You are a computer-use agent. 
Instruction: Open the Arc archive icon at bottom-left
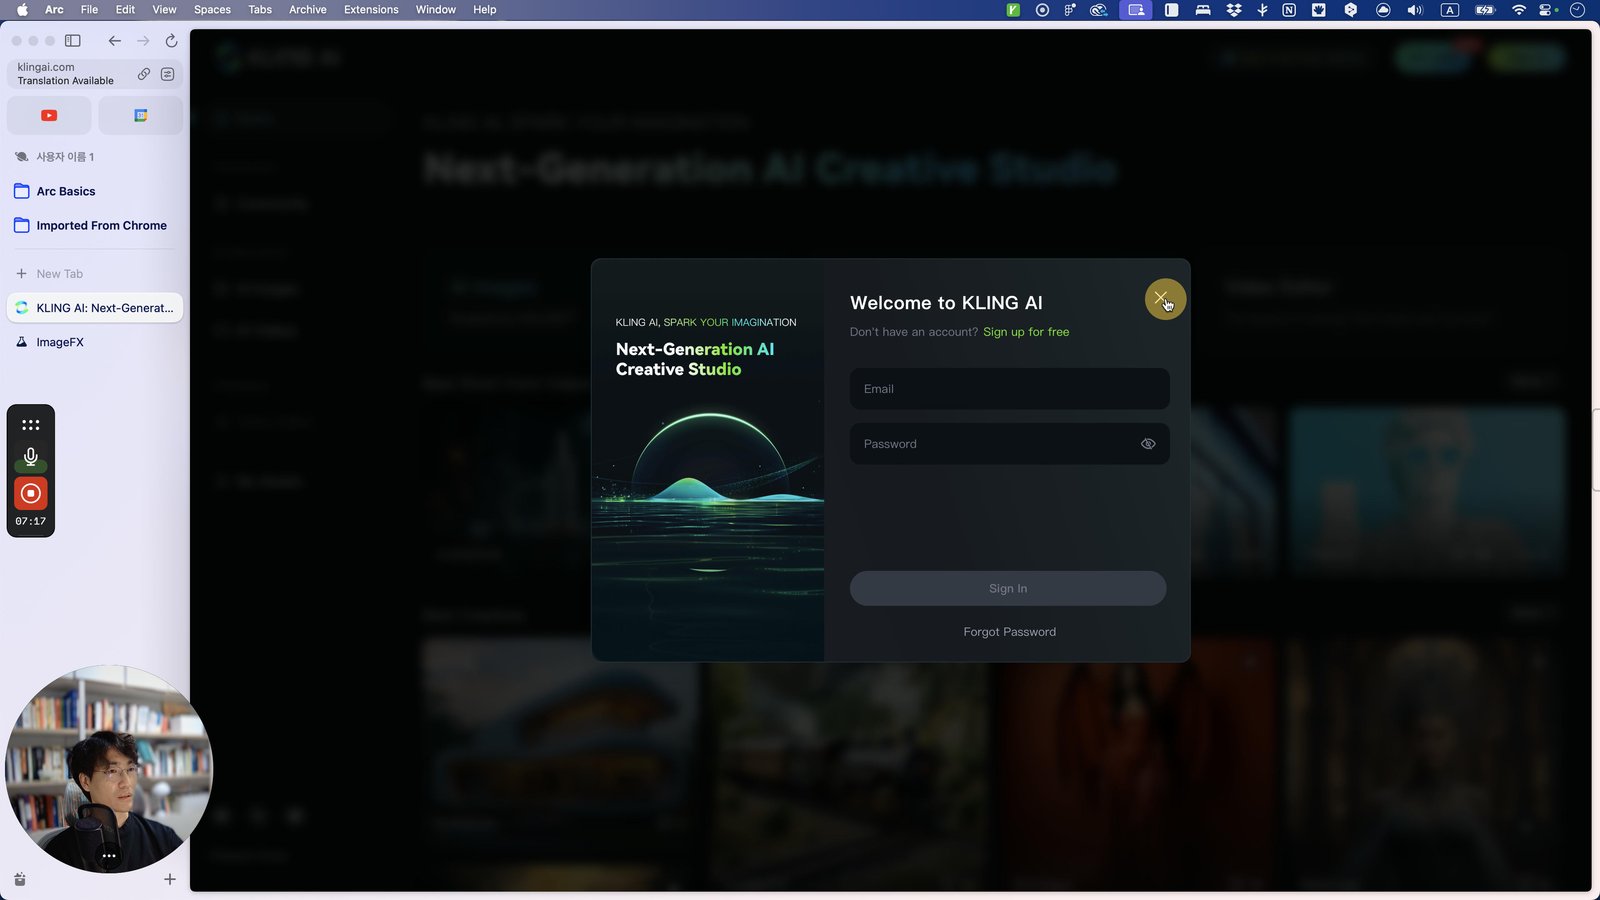pos(20,879)
